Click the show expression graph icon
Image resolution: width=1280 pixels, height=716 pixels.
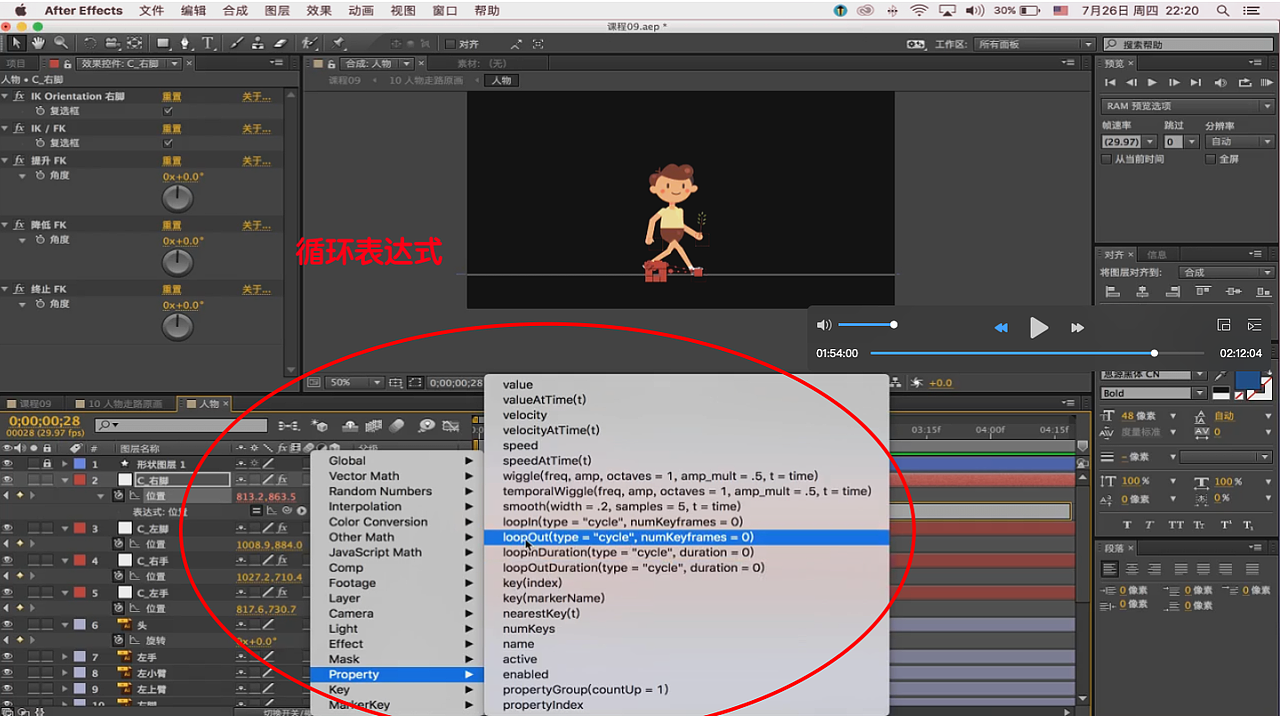pyautogui.click(x=271, y=511)
